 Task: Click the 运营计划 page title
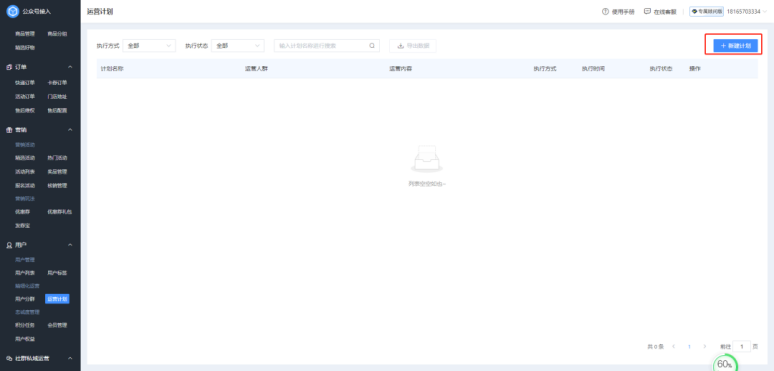click(100, 11)
